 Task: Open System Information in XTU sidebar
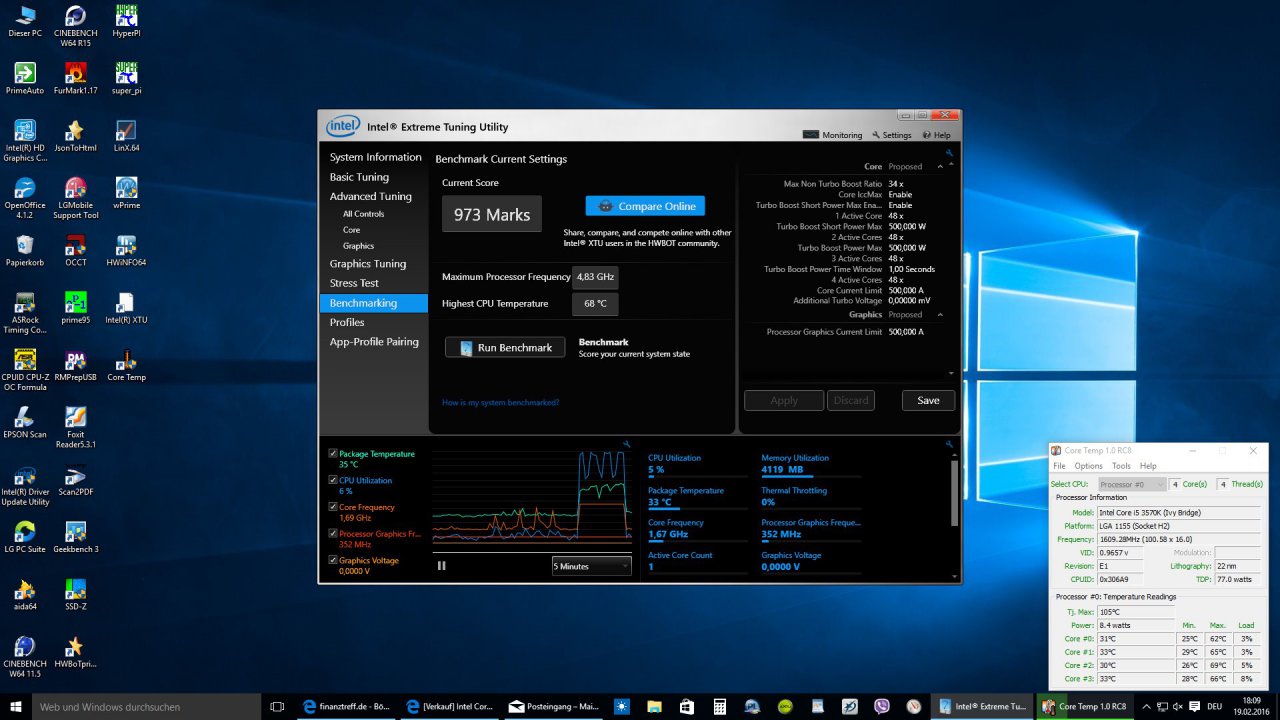375,158
